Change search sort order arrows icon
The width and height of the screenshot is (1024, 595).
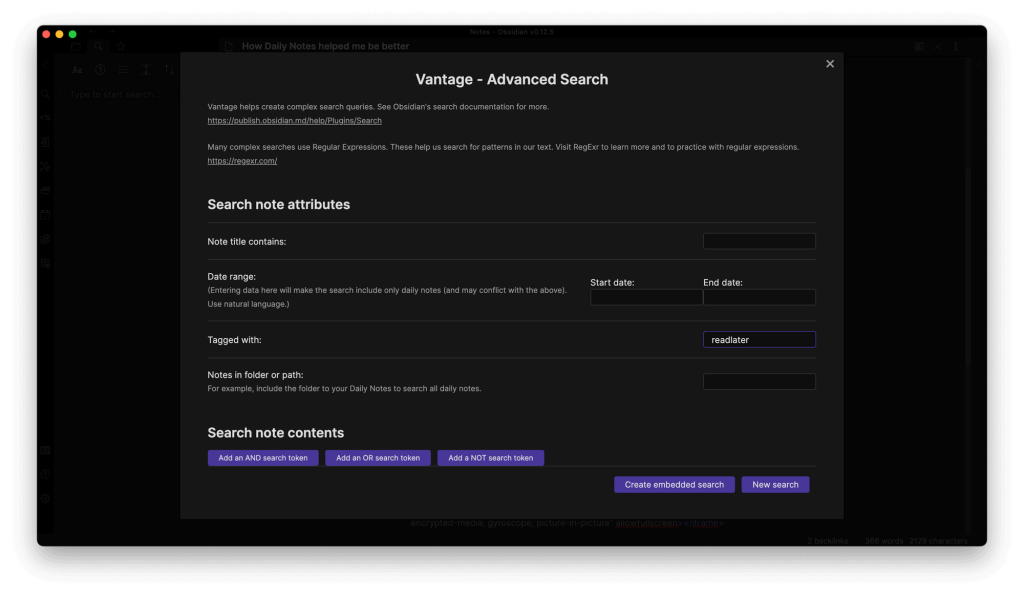168,70
